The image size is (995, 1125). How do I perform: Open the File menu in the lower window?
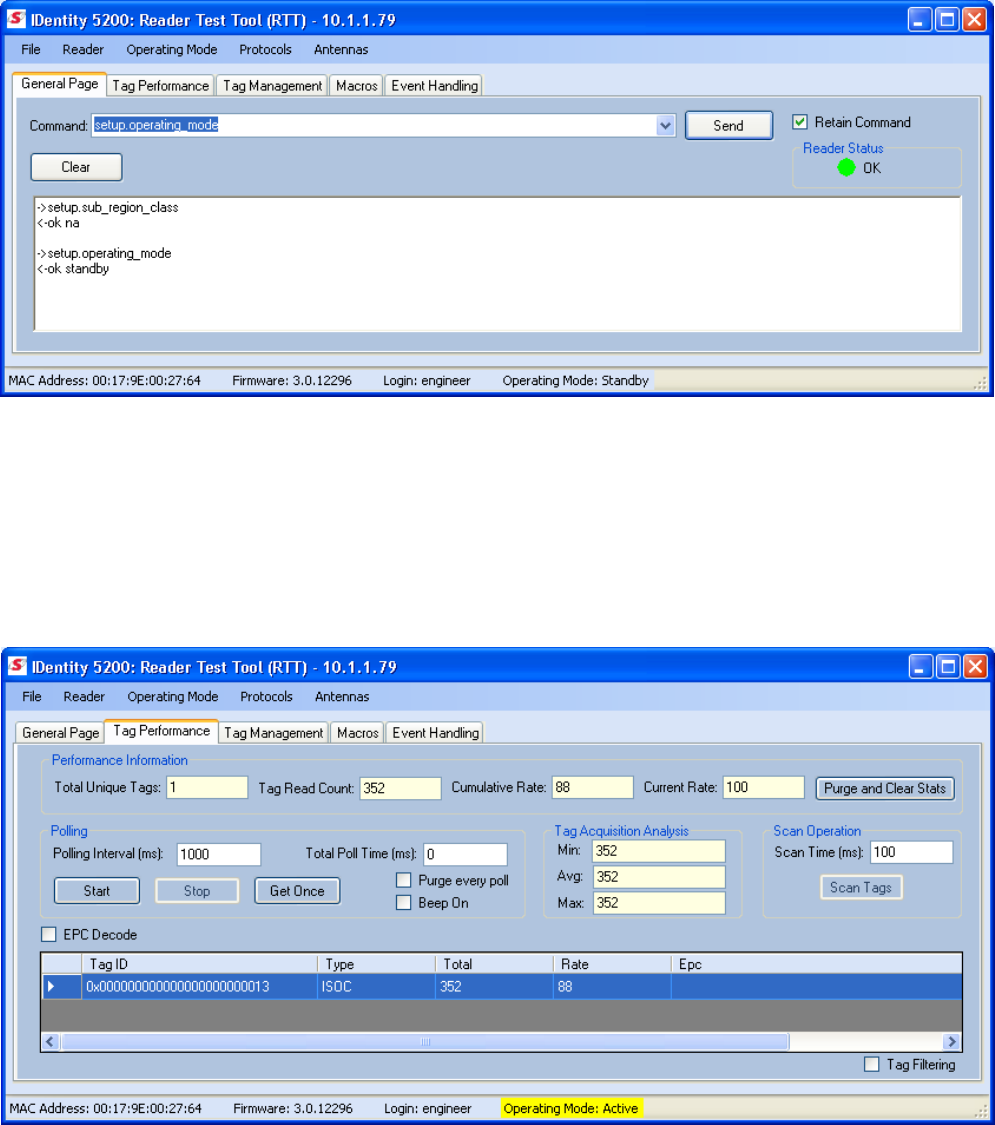[32, 697]
